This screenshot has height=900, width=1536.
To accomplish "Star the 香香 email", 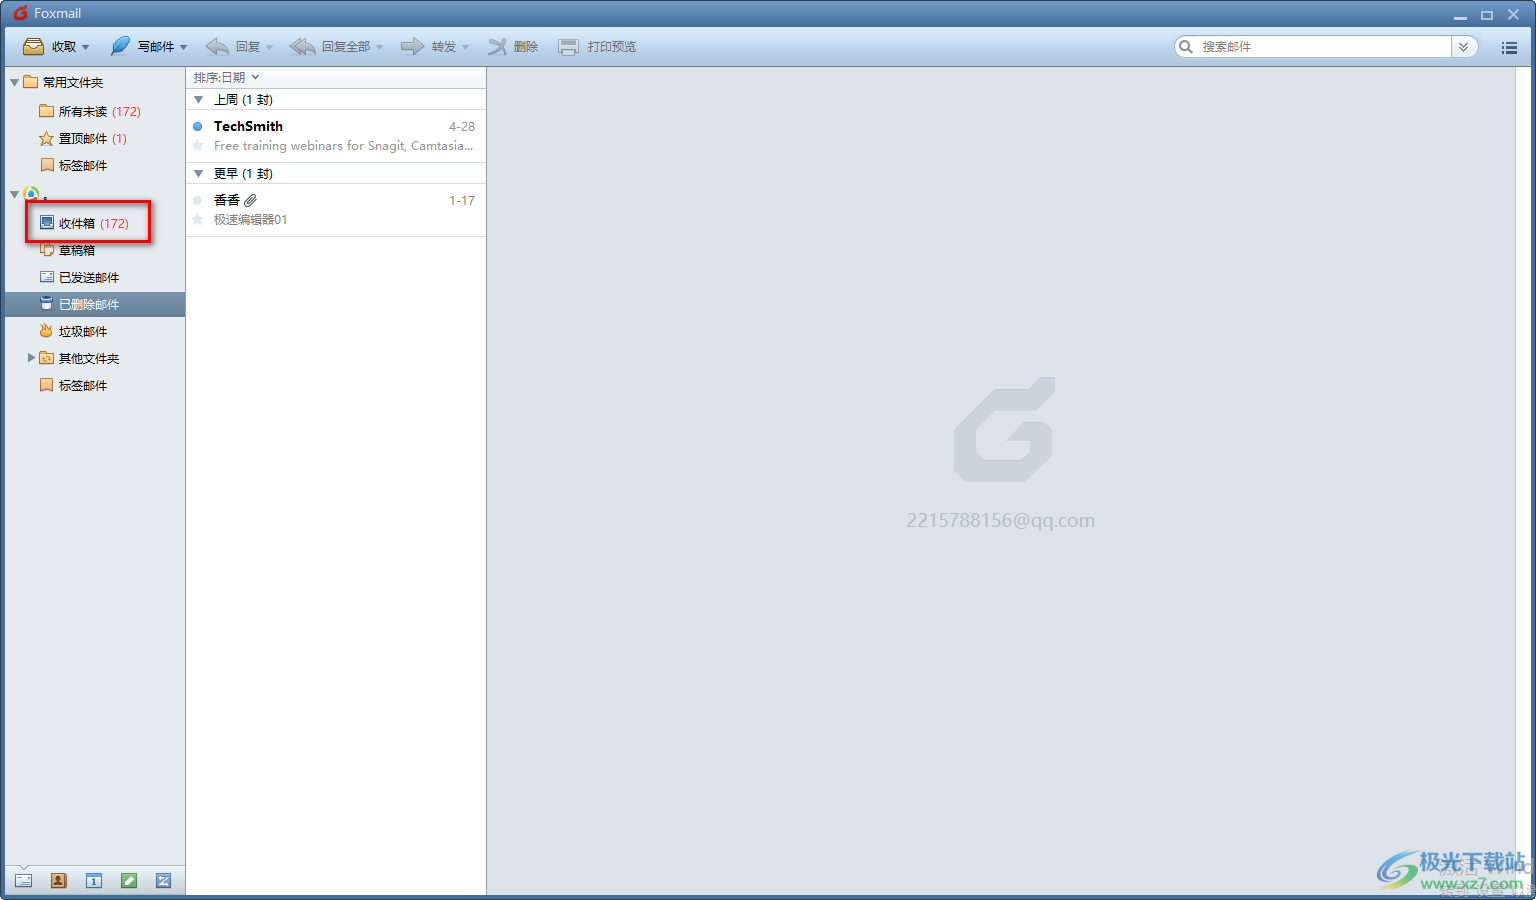I will point(198,220).
